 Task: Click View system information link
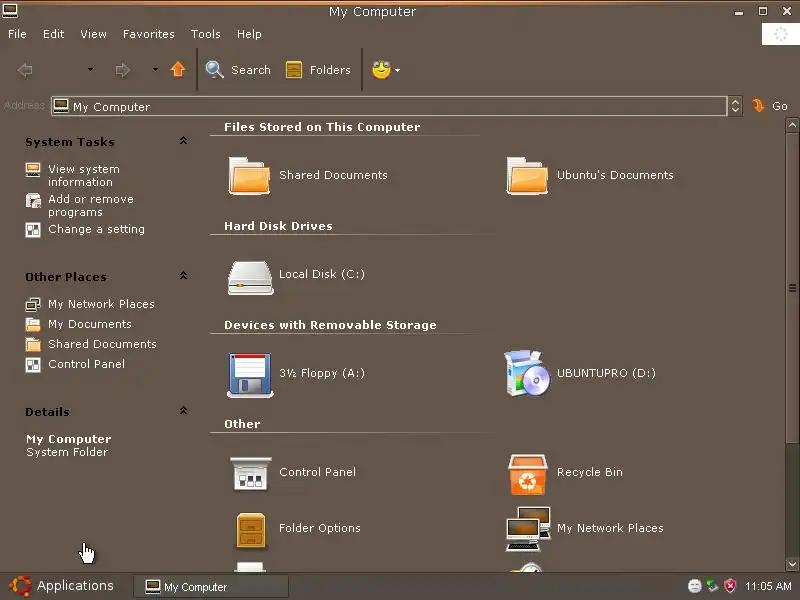click(84, 176)
